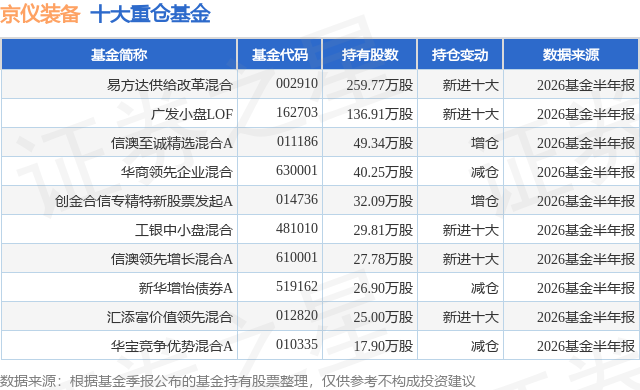Click the 数据来源 column header
This screenshot has width=640, height=390.
[571, 55]
